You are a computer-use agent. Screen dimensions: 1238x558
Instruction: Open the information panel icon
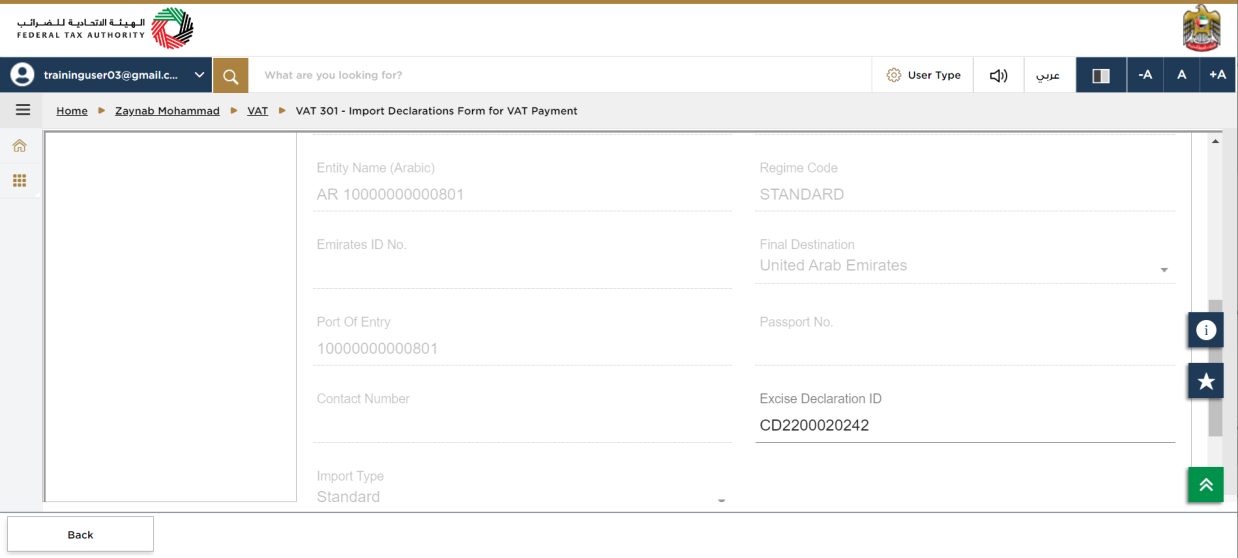(1206, 330)
